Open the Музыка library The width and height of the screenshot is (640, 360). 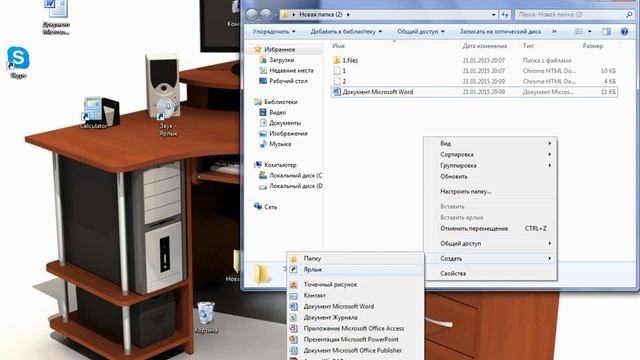276,144
